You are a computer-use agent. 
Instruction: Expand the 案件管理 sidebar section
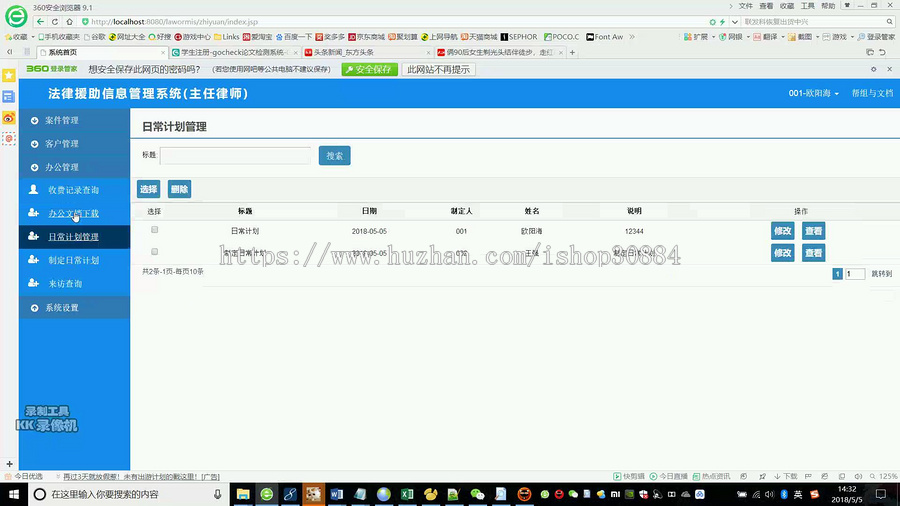point(75,120)
